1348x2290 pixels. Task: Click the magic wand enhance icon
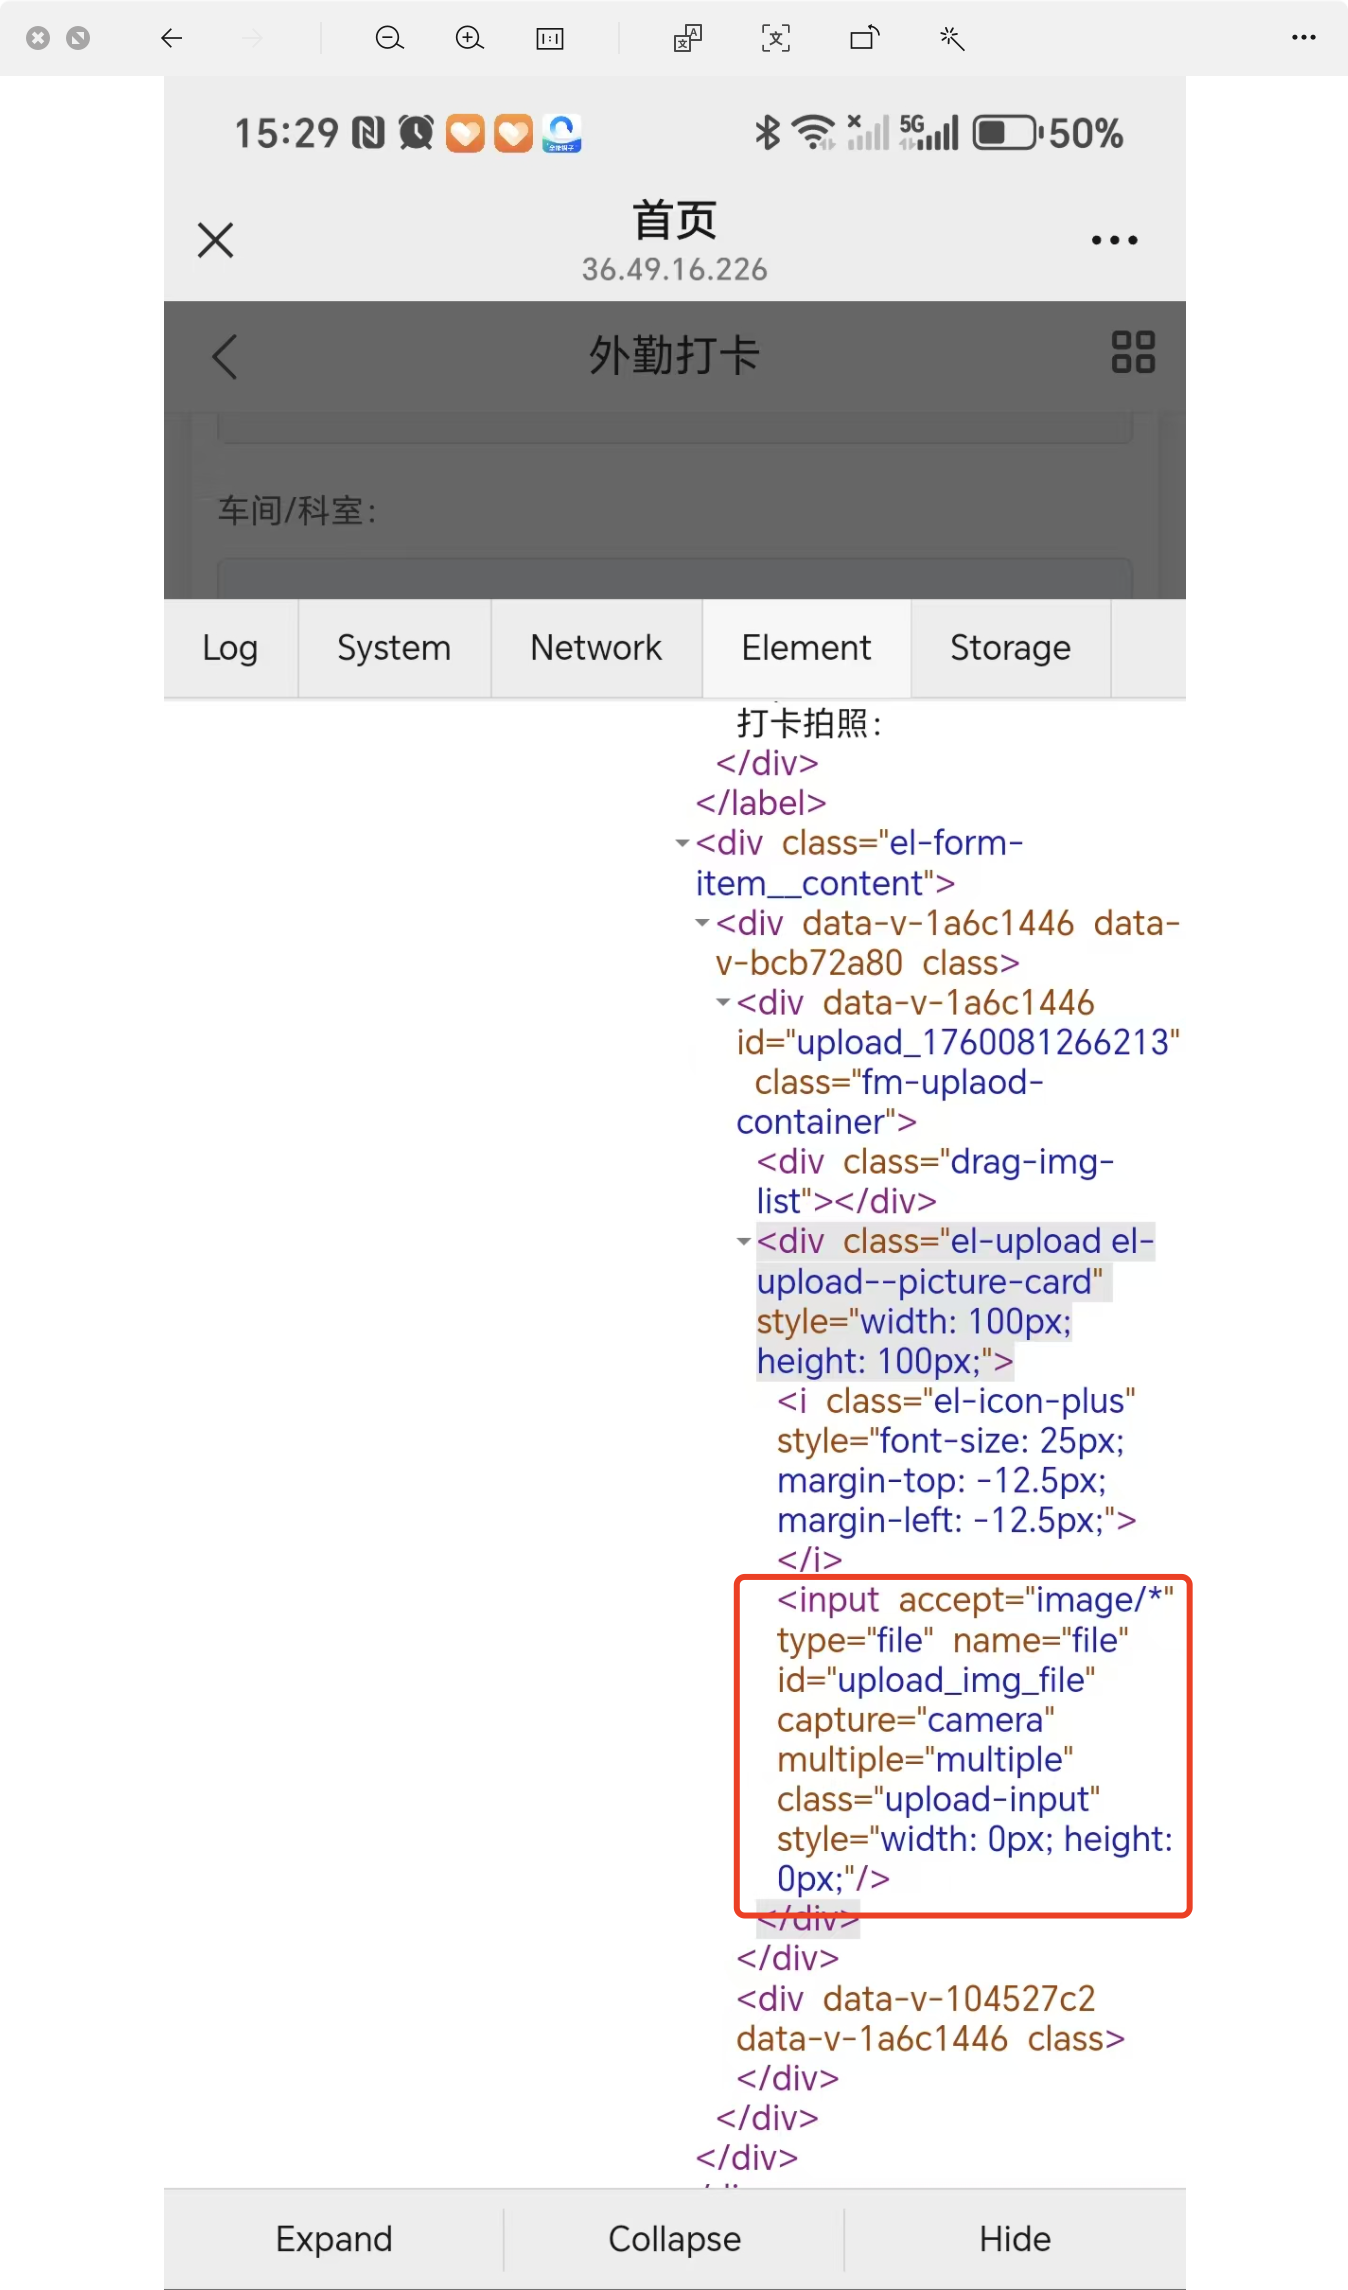[951, 38]
